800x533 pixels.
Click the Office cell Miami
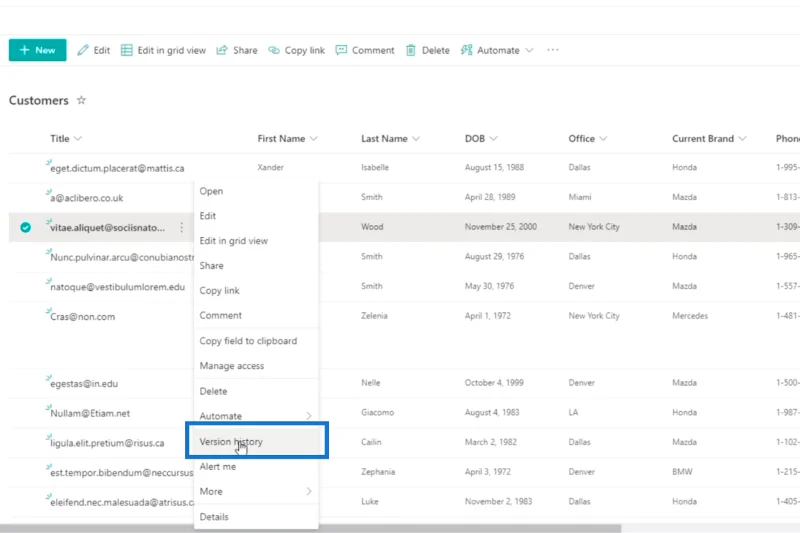click(x=580, y=197)
